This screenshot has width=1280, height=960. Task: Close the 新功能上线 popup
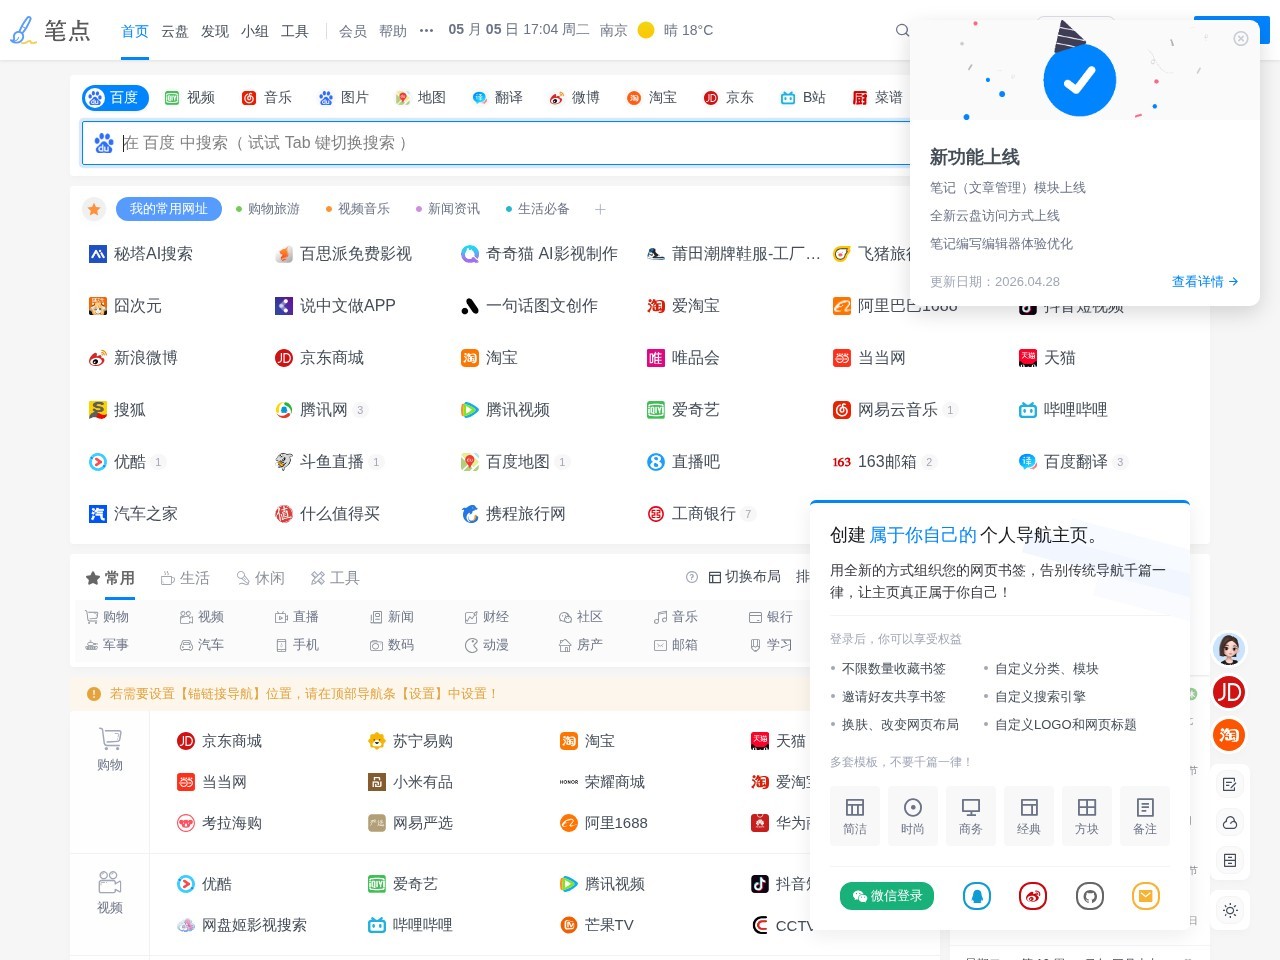tap(1241, 38)
